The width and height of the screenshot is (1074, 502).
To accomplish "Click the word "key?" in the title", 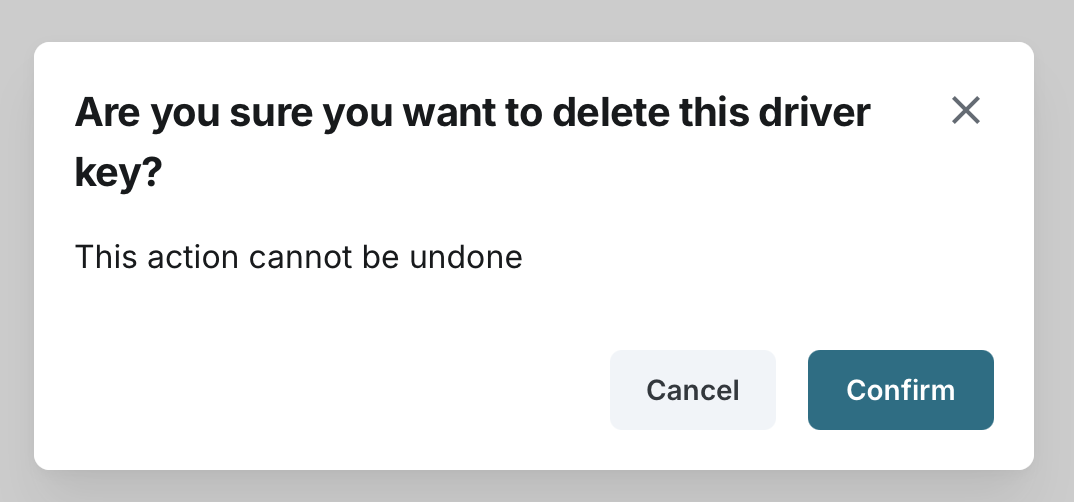I will click(x=118, y=173).
